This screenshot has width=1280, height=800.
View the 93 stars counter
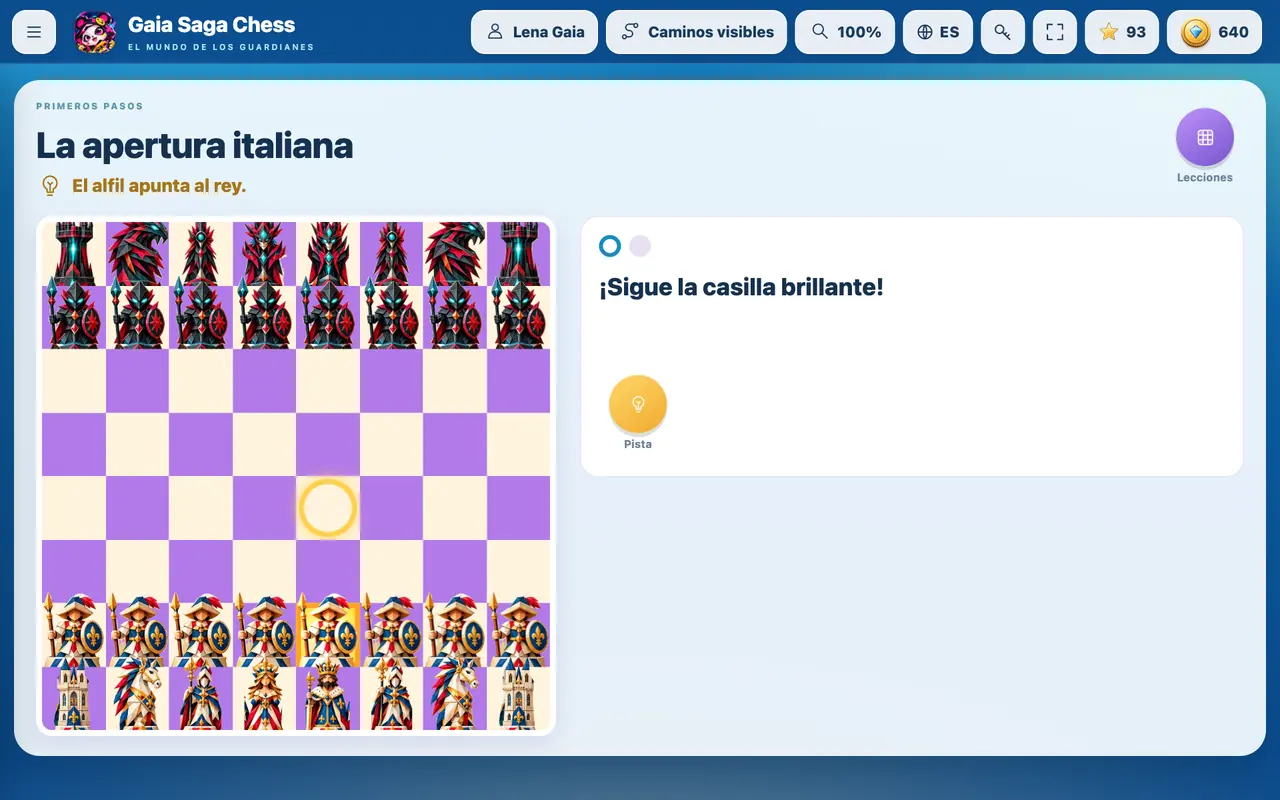point(1122,32)
